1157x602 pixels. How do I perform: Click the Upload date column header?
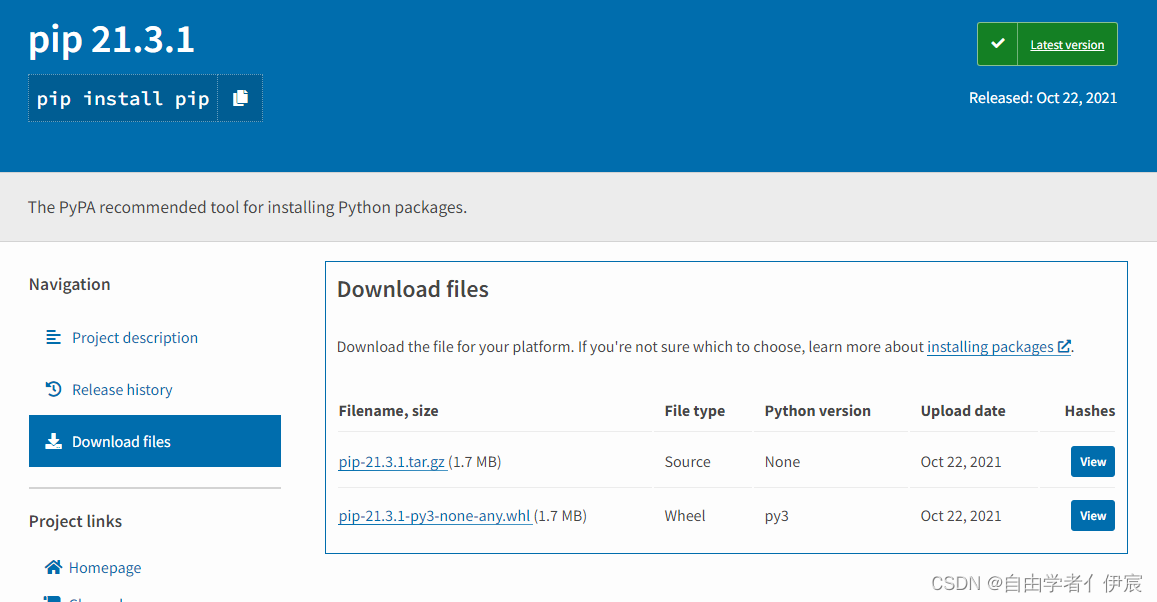[x=963, y=411]
